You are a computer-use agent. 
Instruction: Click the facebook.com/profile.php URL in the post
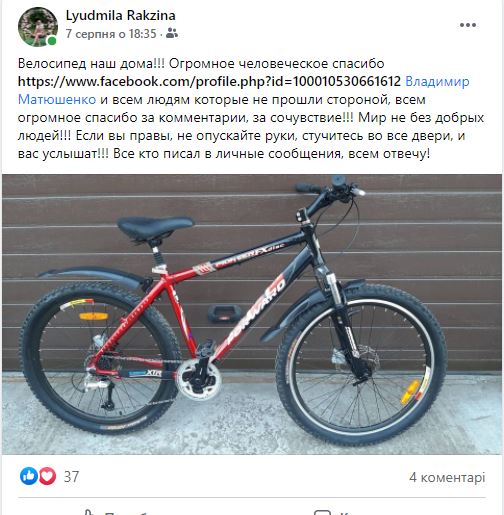[x=209, y=81]
